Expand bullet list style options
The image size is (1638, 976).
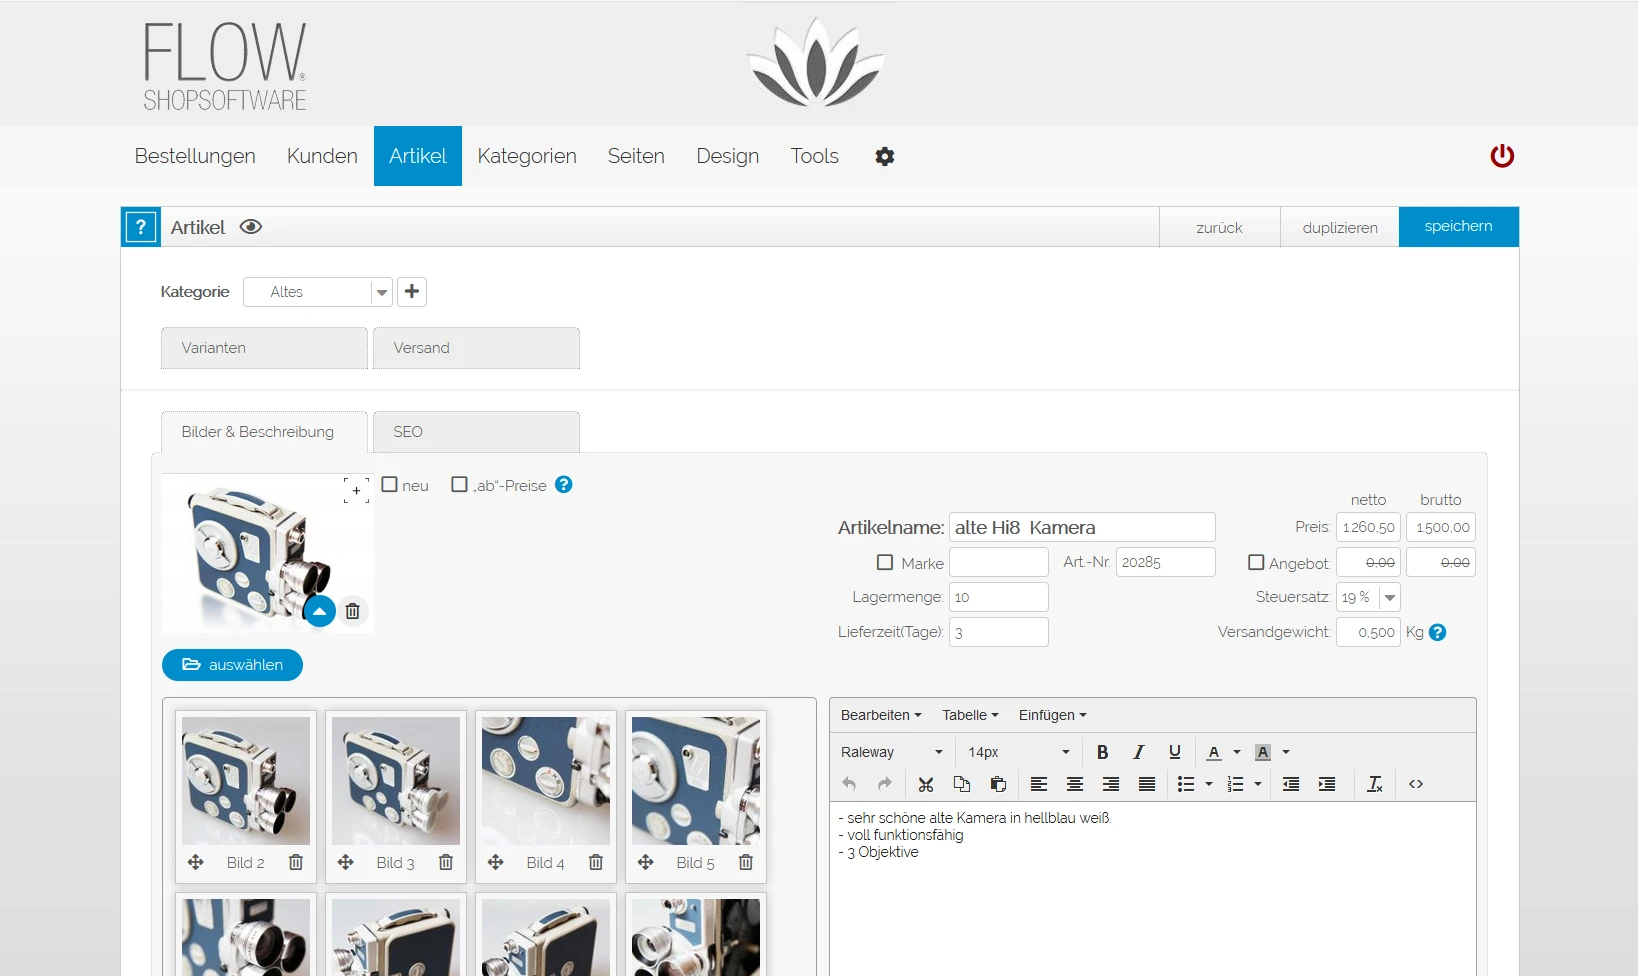pyautogui.click(x=1209, y=784)
